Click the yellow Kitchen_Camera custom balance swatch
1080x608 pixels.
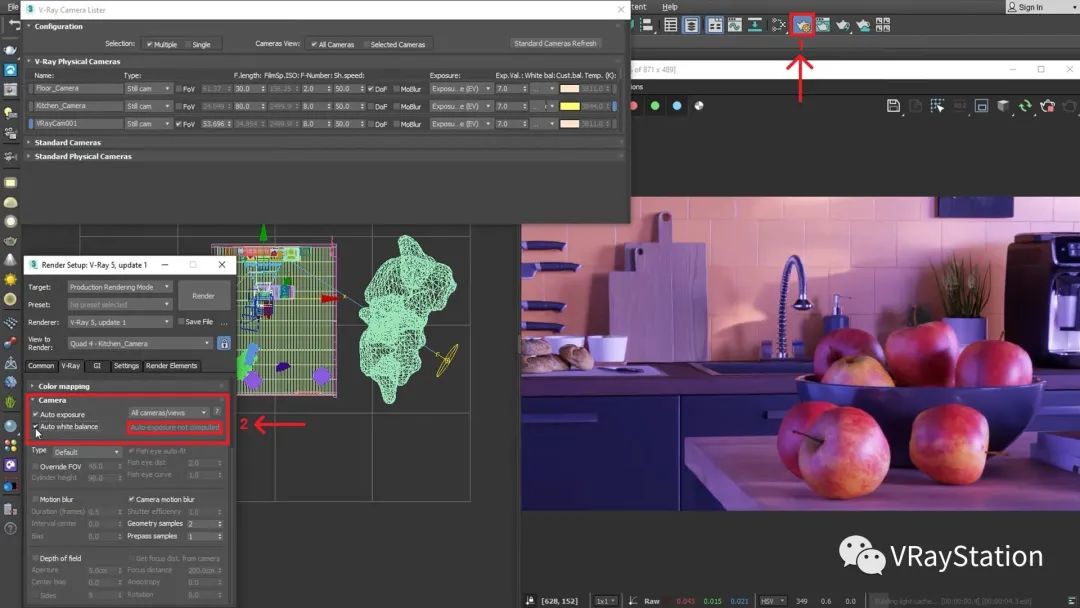tap(569, 106)
